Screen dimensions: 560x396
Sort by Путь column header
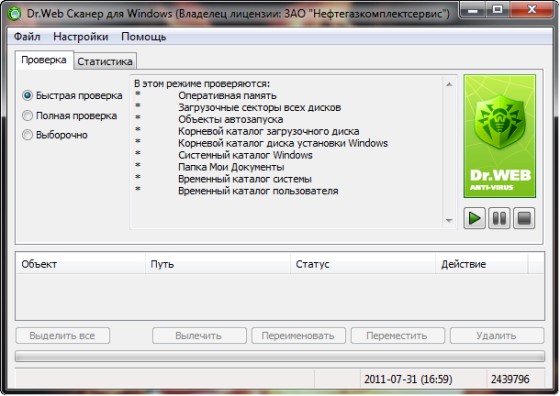point(218,264)
